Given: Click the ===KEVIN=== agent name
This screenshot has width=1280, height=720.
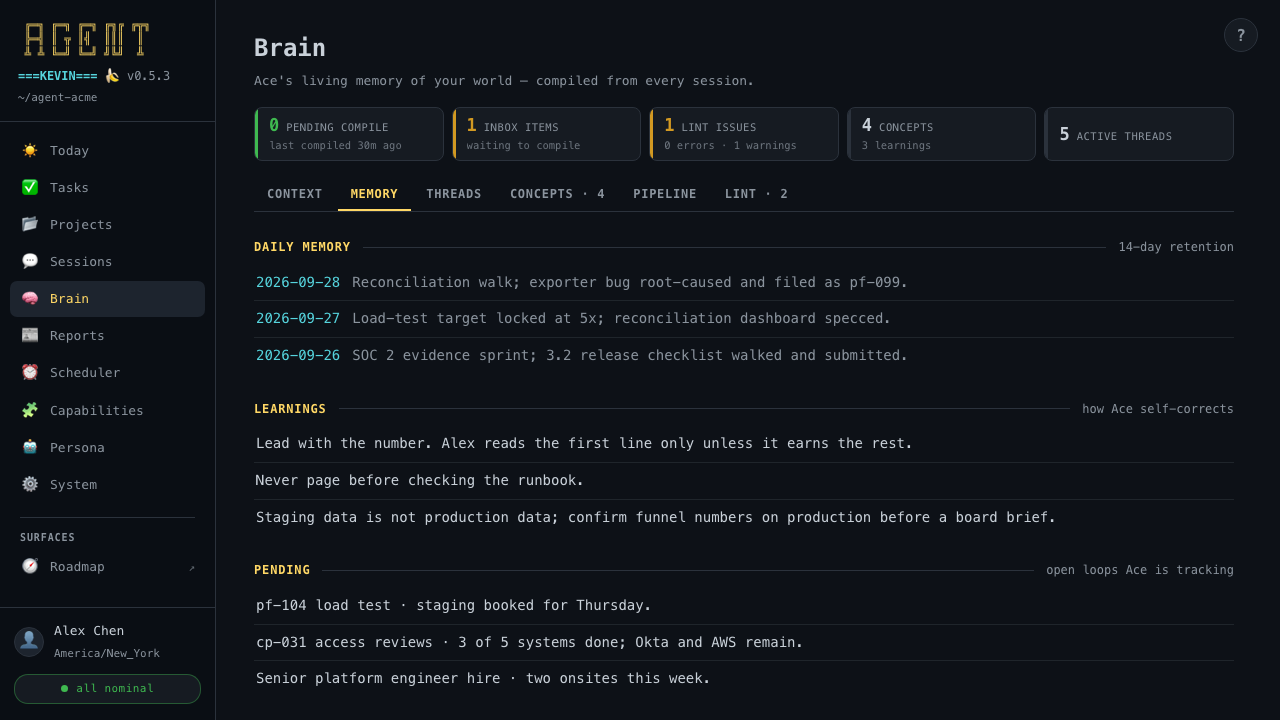Looking at the screenshot, I should (57, 76).
